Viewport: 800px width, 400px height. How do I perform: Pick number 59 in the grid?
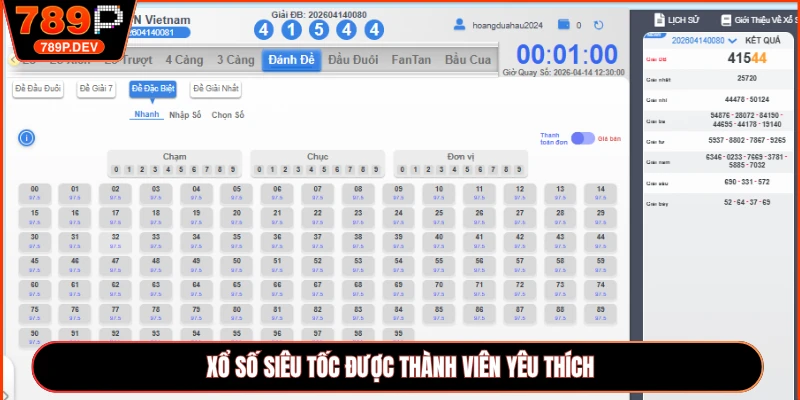[601, 265]
